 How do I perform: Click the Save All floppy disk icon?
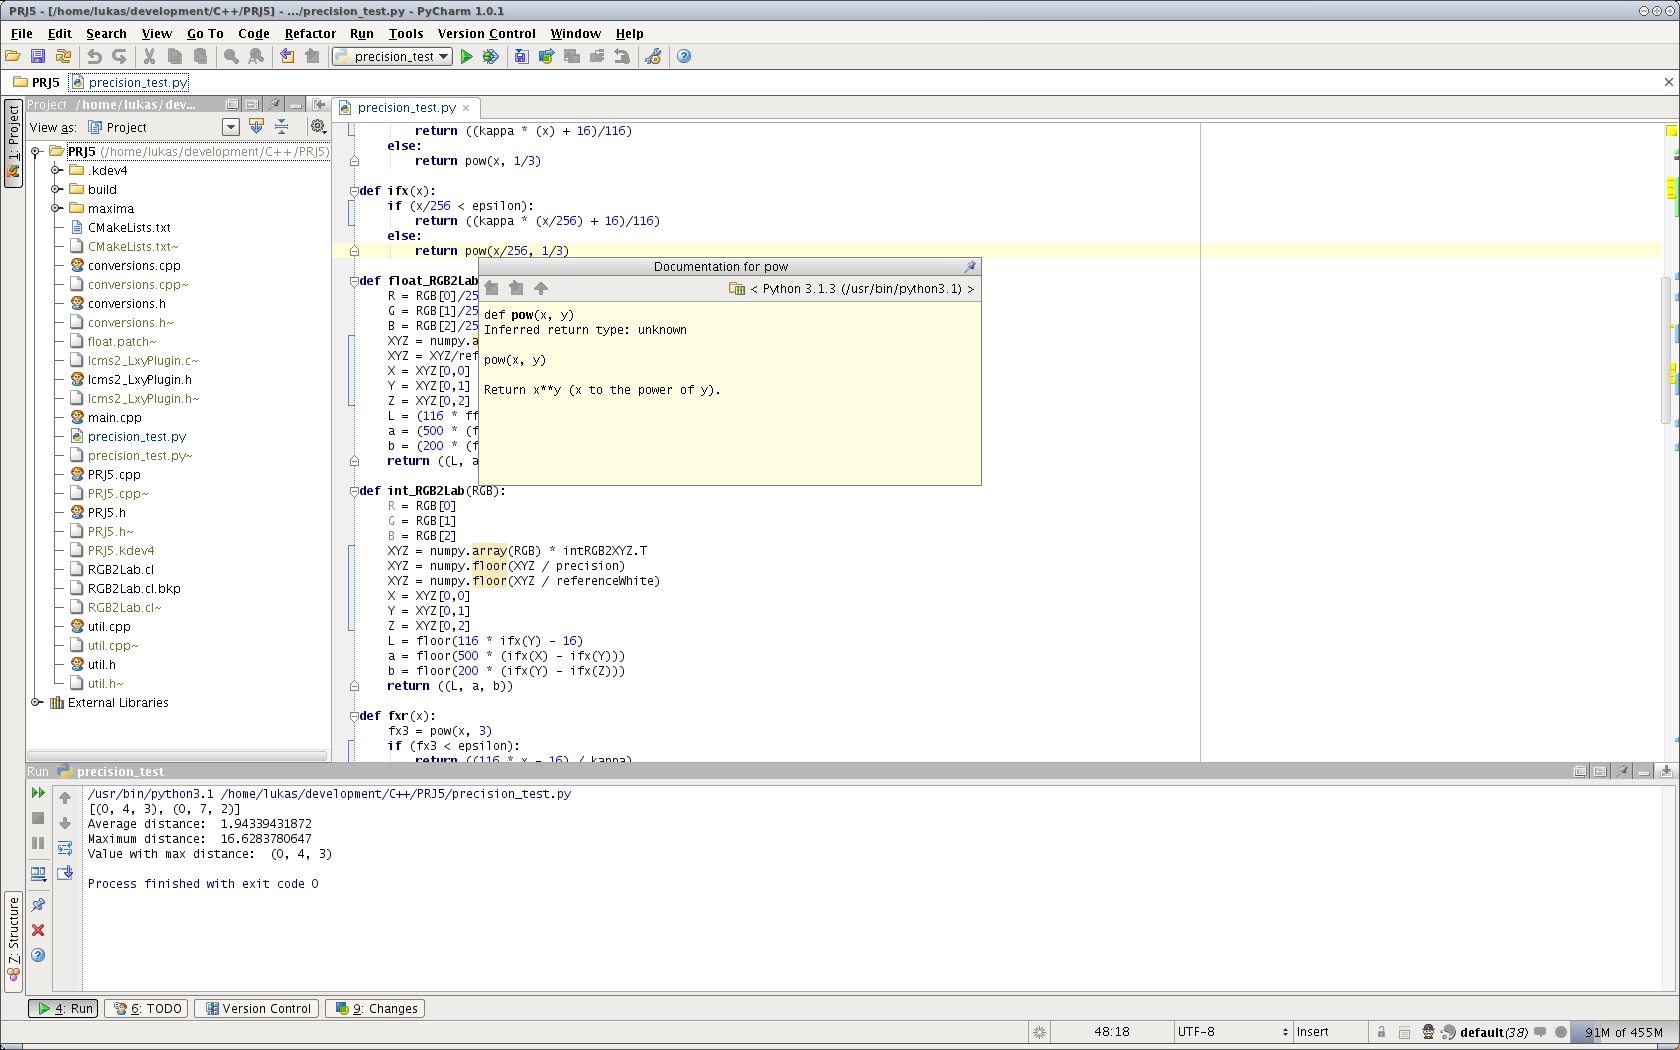(38, 57)
